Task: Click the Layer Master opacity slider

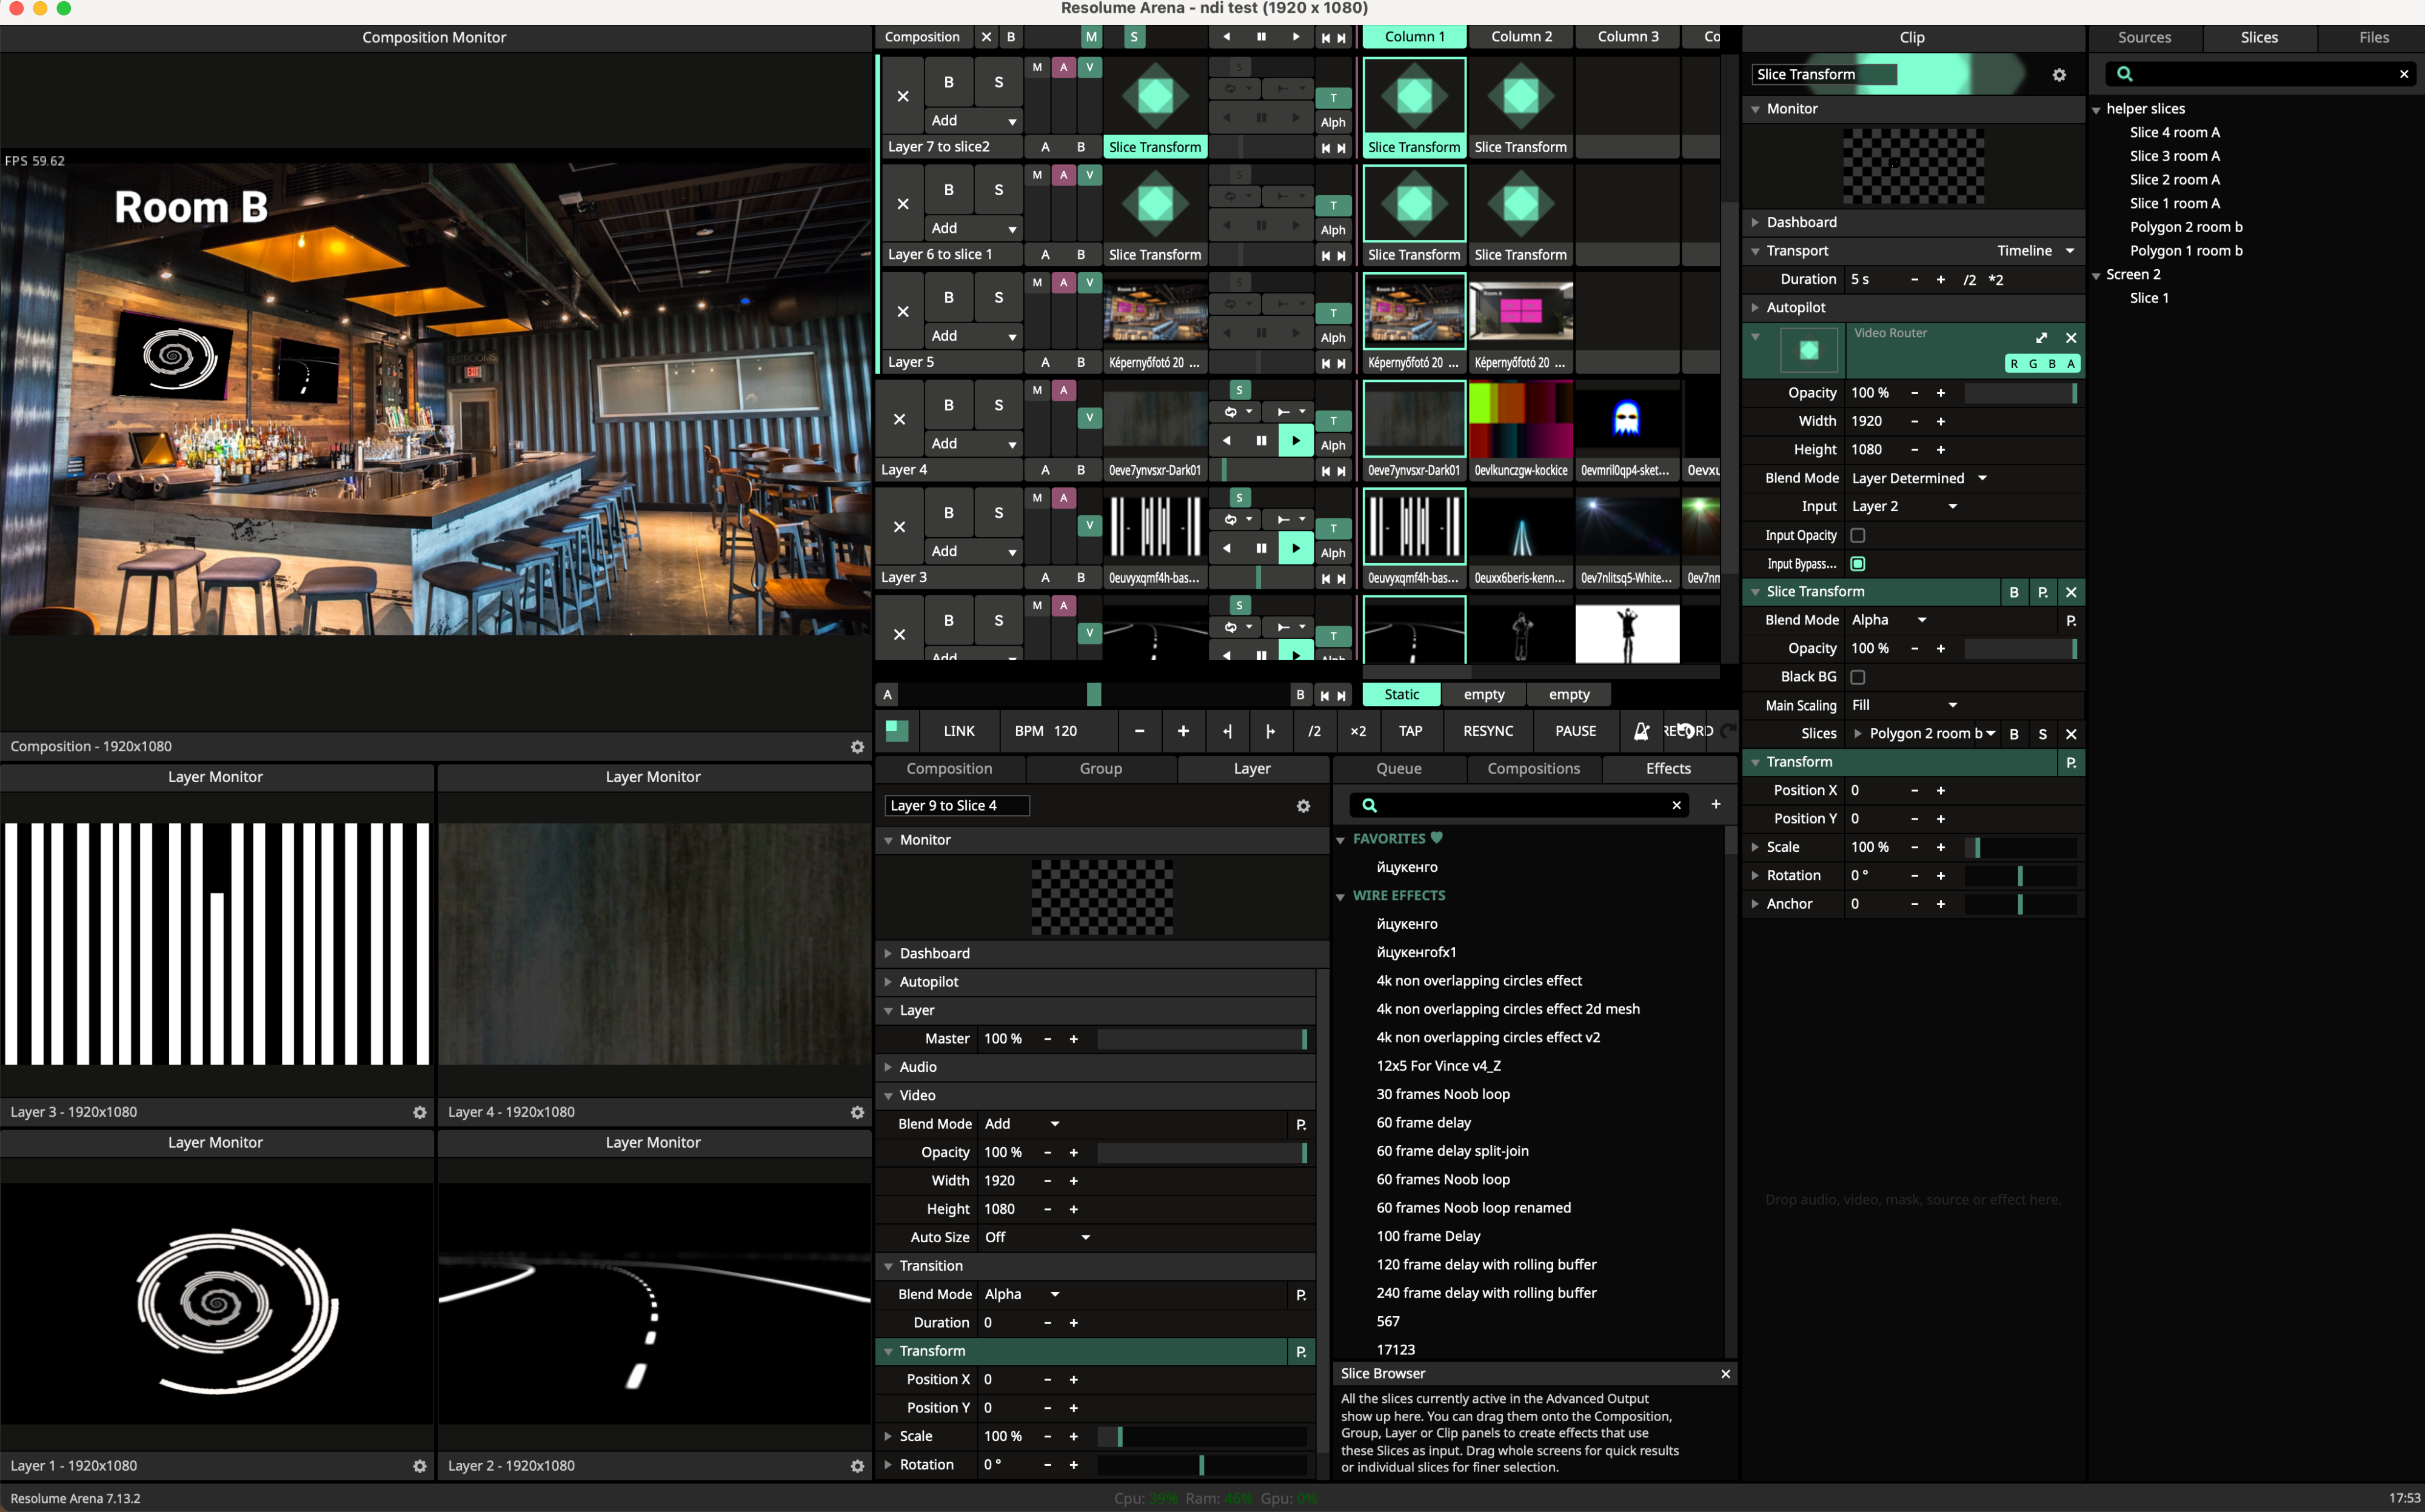Action: [x=1200, y=1039]
